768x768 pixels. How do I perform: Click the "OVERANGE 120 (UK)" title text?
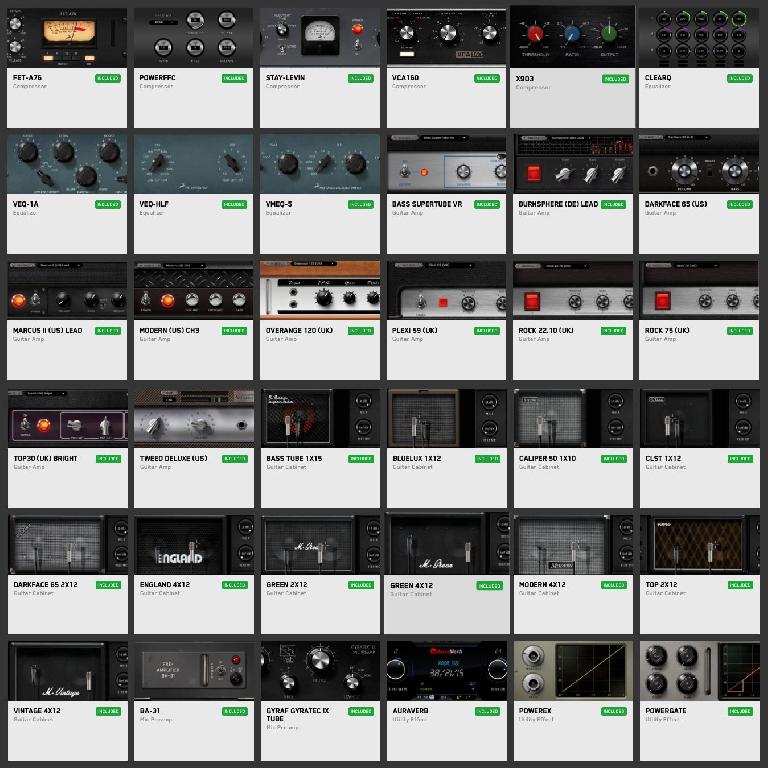click(x=299, y=330)
